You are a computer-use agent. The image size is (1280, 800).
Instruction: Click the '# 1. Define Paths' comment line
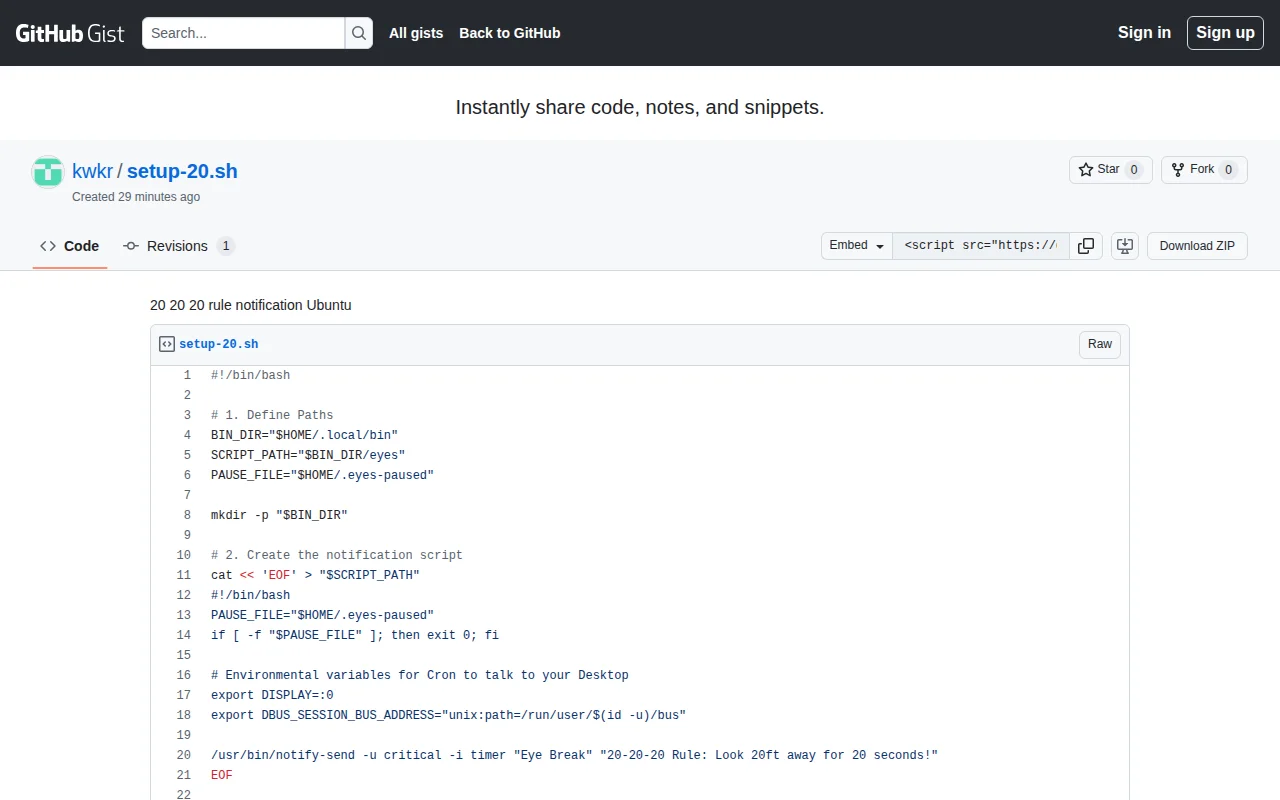coord(272,415)
